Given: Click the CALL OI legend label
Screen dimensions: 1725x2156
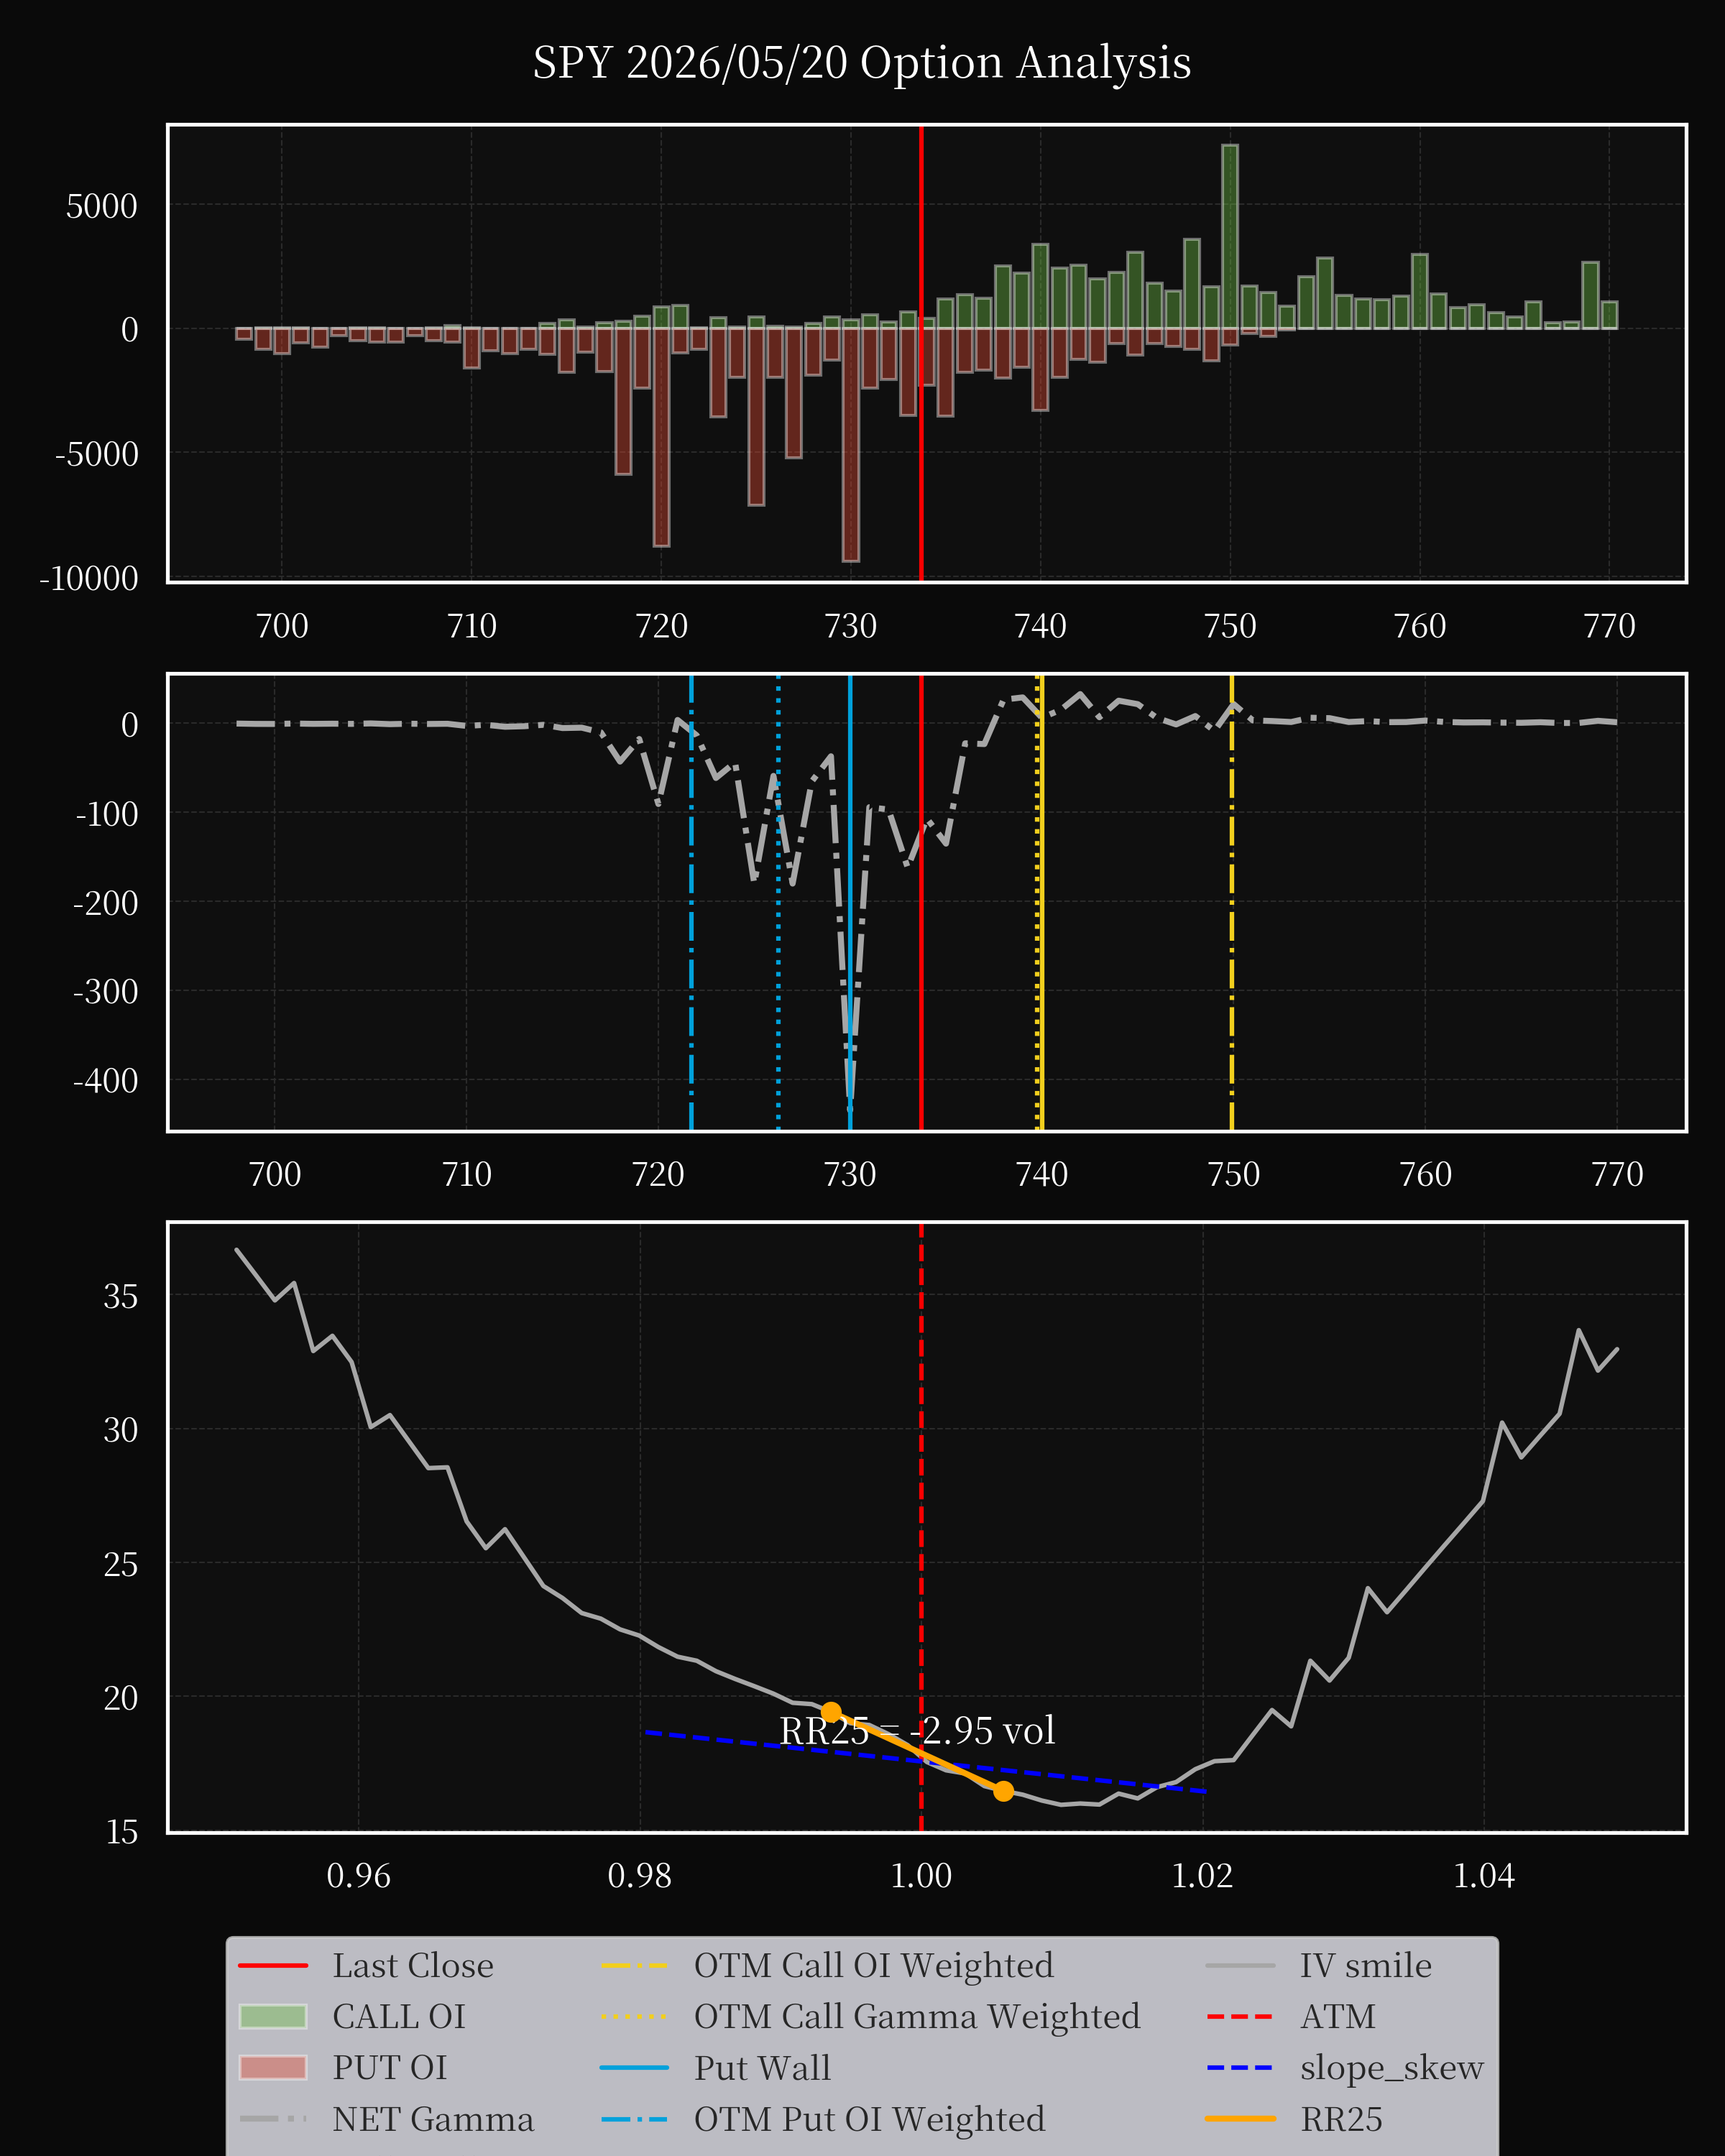Looking at the screenshot, I should point(399,2017).
